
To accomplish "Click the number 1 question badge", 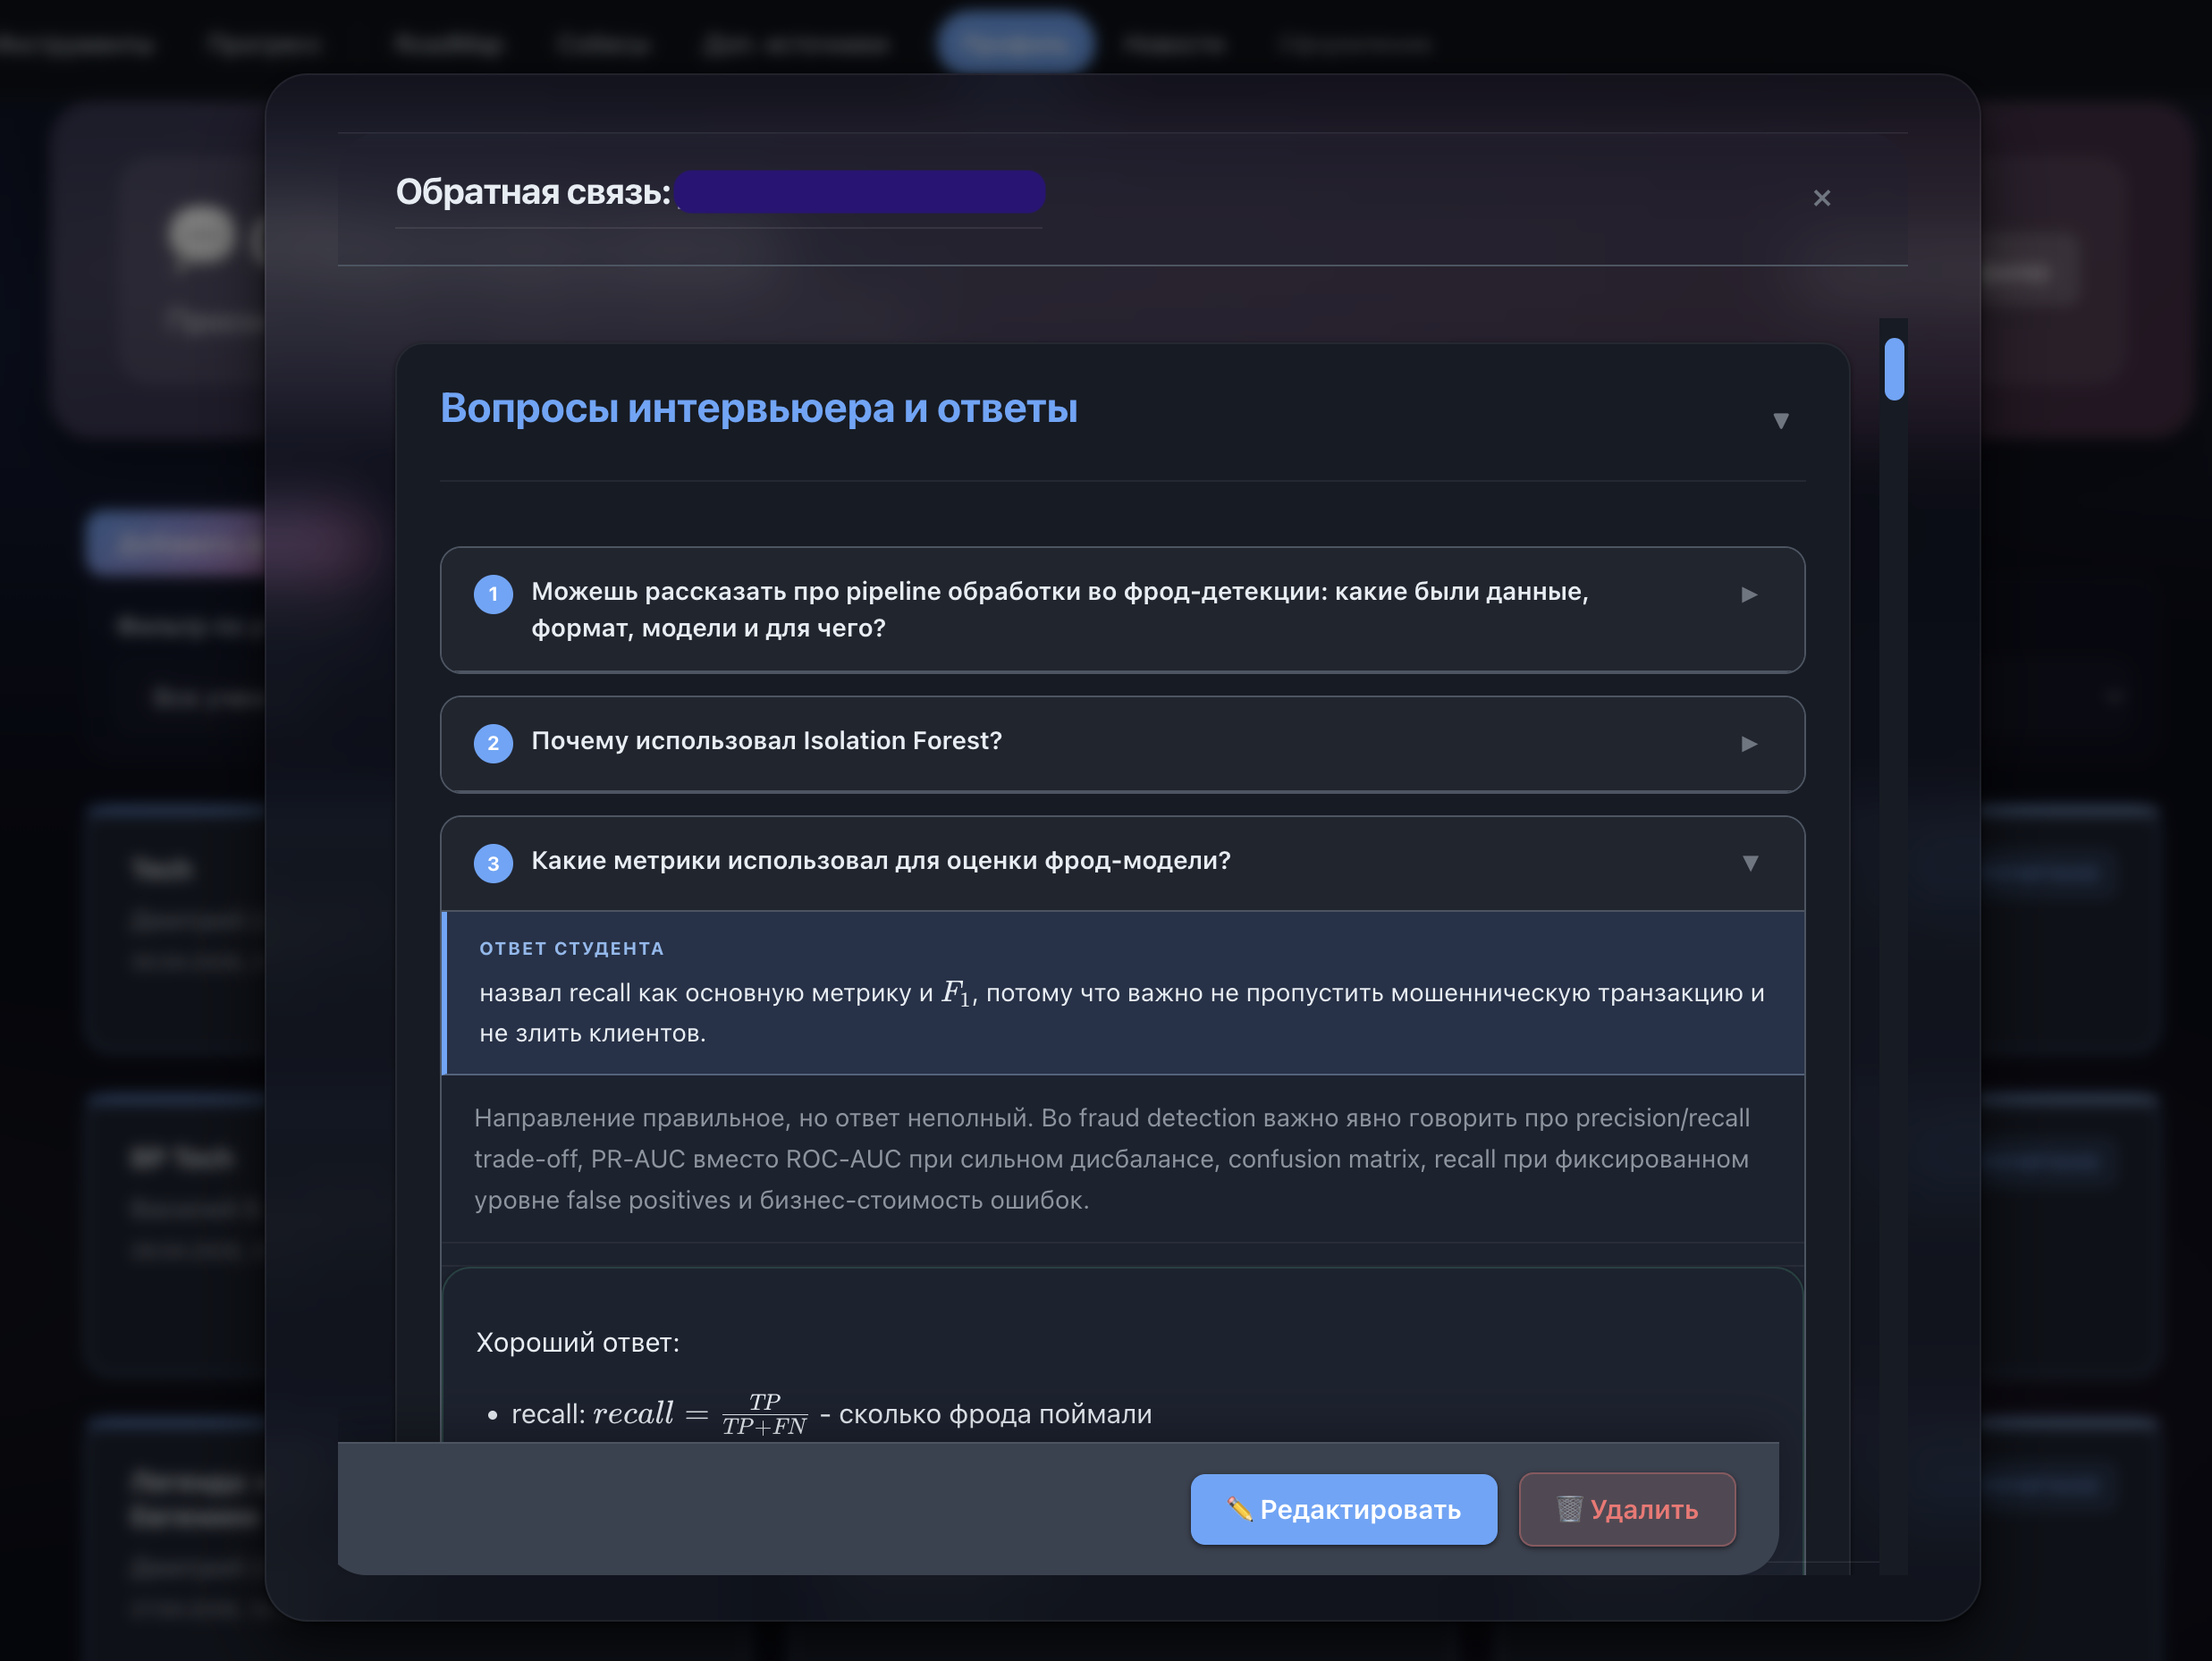I will coord(493,594).
